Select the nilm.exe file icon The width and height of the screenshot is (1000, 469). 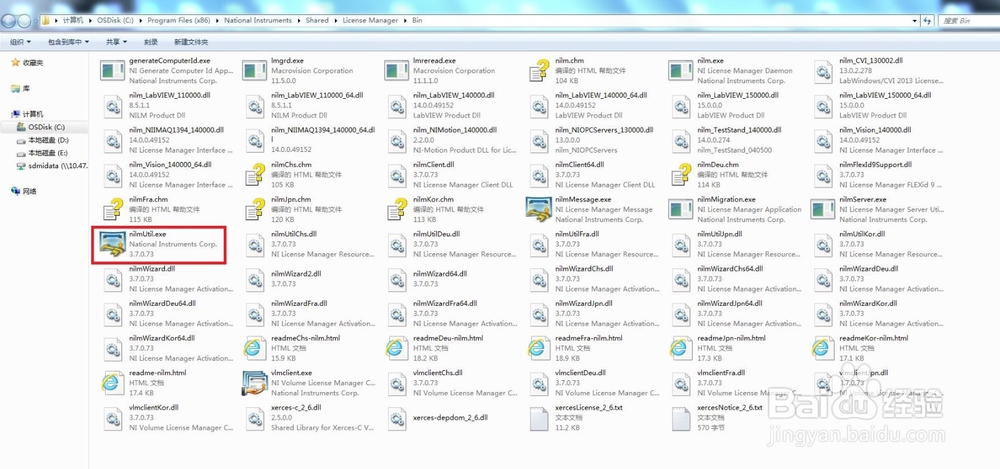(680, 70)
